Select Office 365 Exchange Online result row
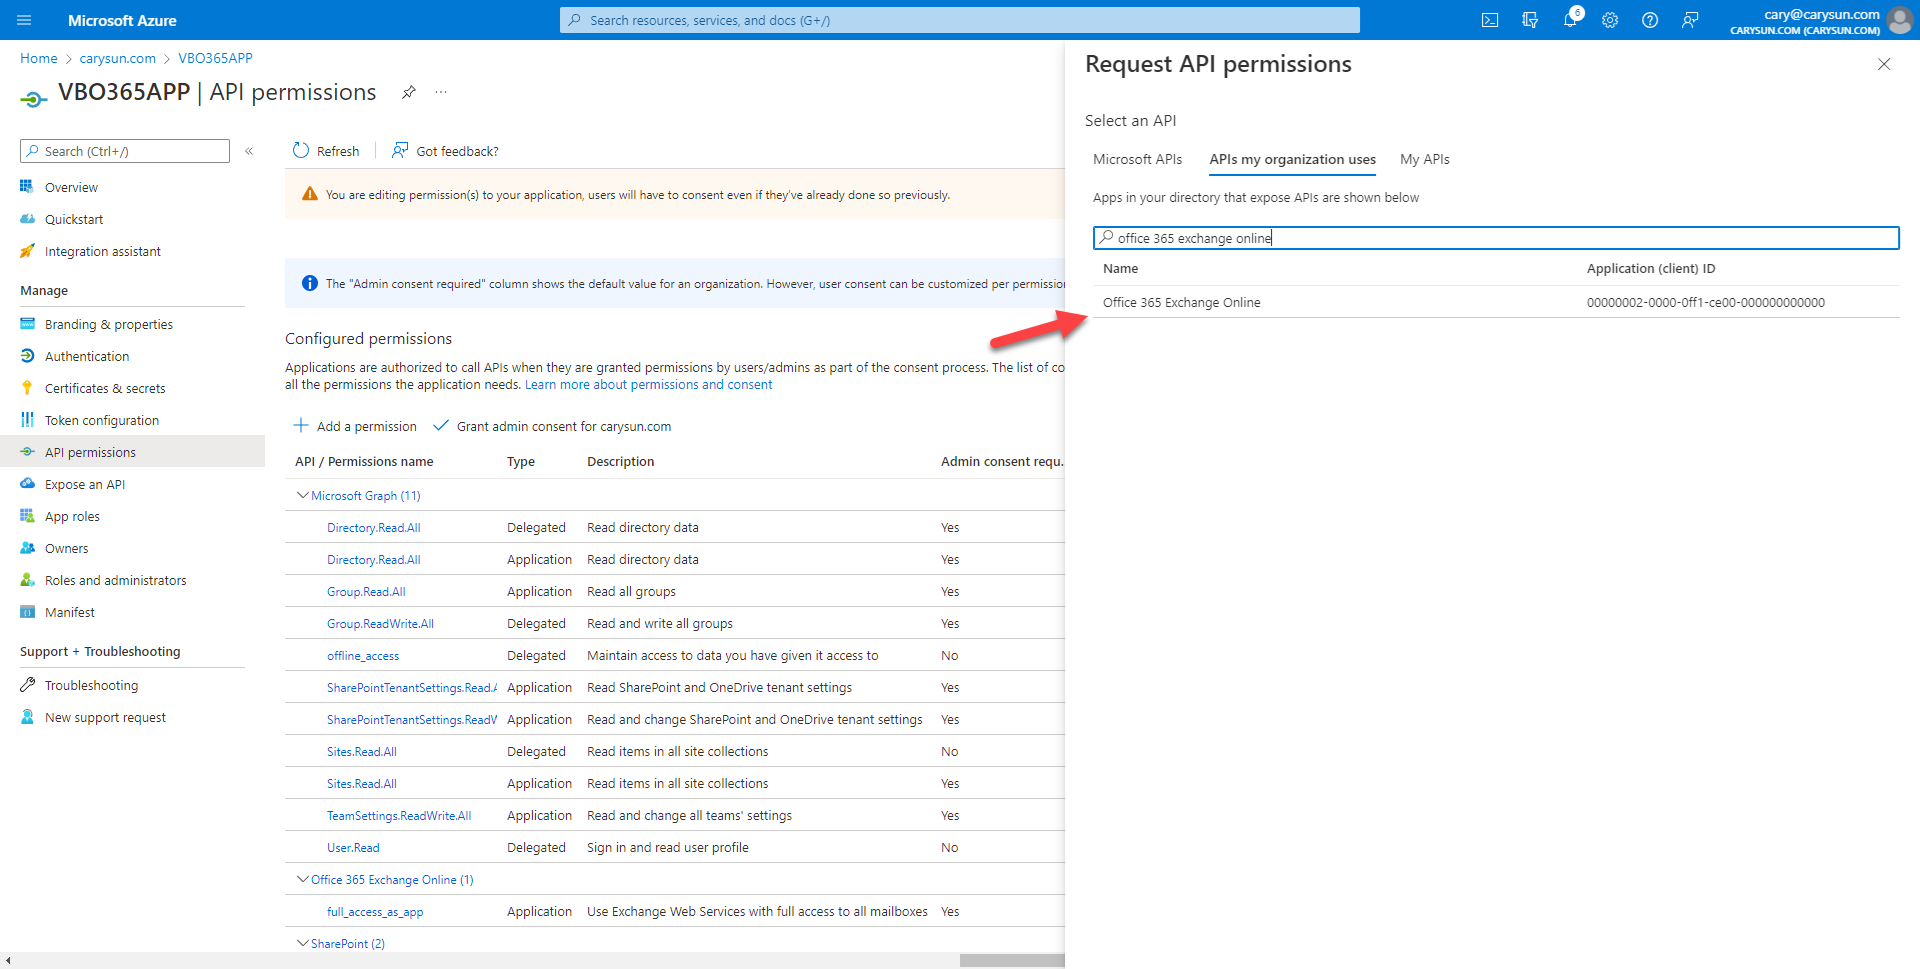Screen dimensions: 1920x969 click(1496, 302)
